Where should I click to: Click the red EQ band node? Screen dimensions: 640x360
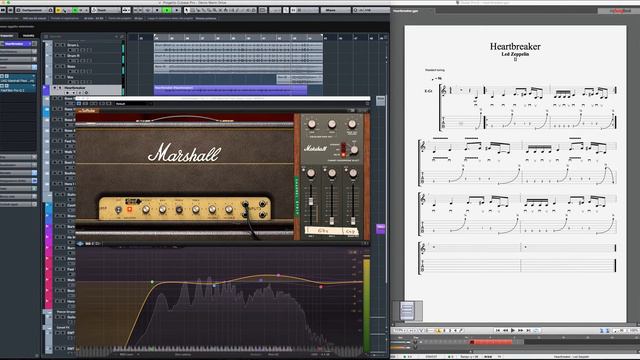(321, 287)
